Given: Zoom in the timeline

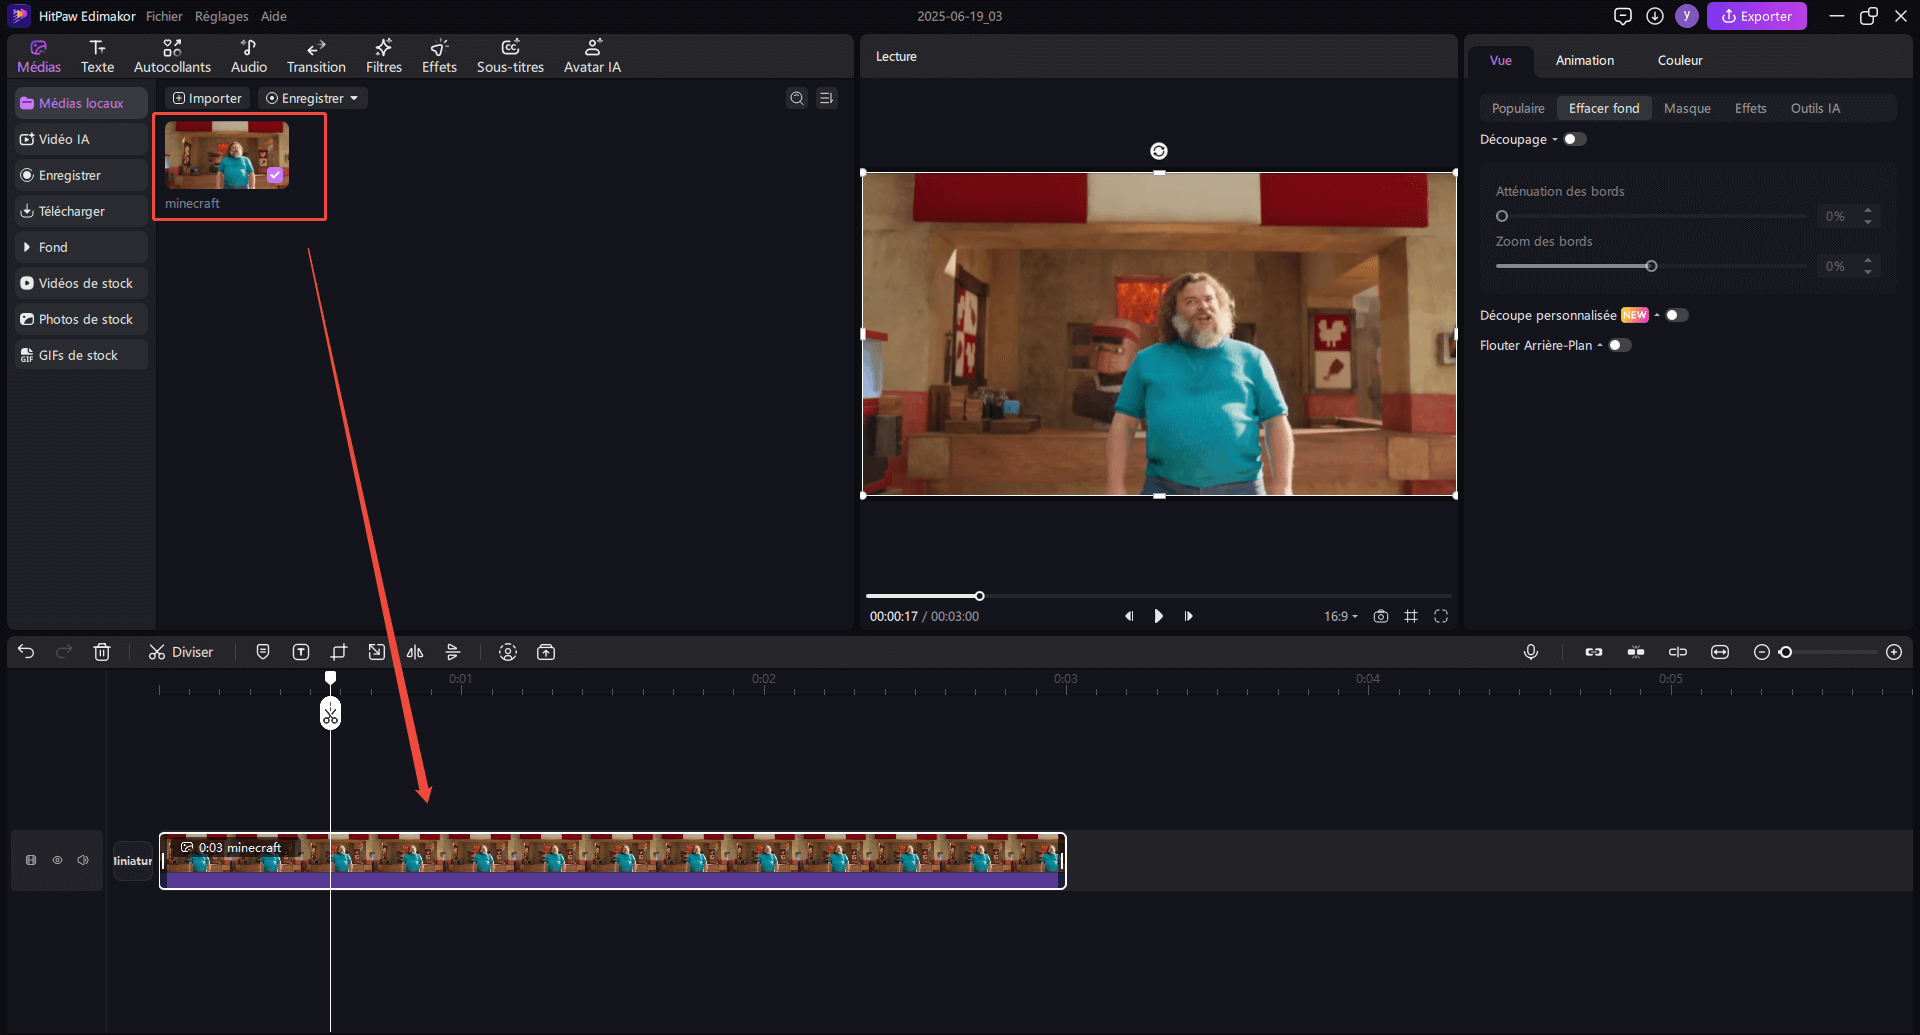Looking at the screenshot, I should pos(1894,652).
